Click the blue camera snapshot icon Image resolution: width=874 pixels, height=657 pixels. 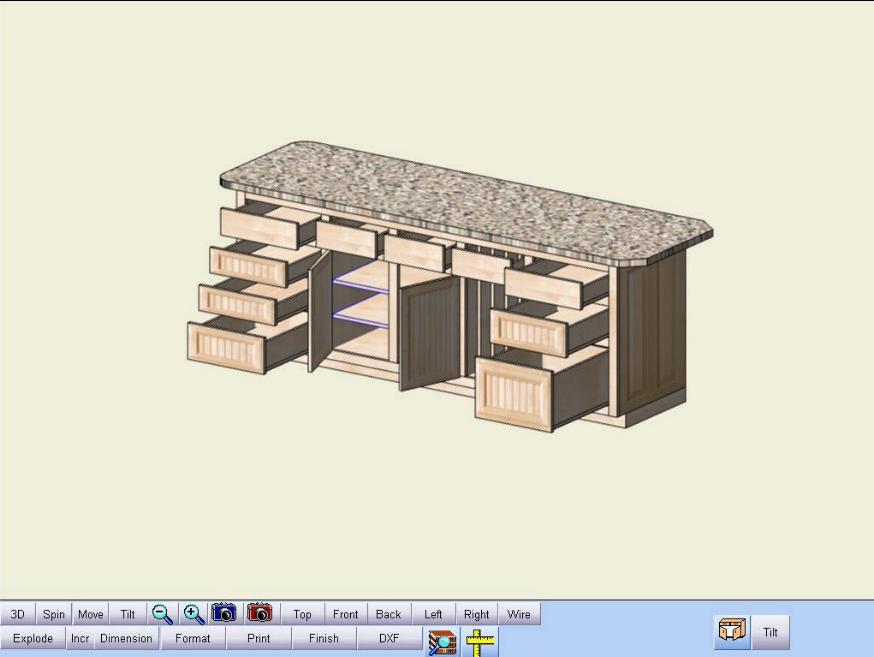click(x=224, y=613)
